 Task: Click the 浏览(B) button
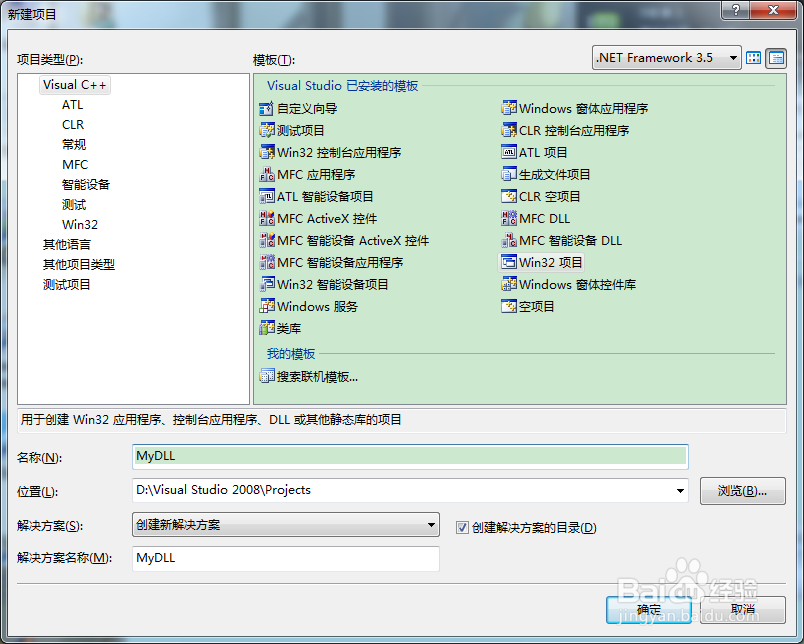(742, 491)
